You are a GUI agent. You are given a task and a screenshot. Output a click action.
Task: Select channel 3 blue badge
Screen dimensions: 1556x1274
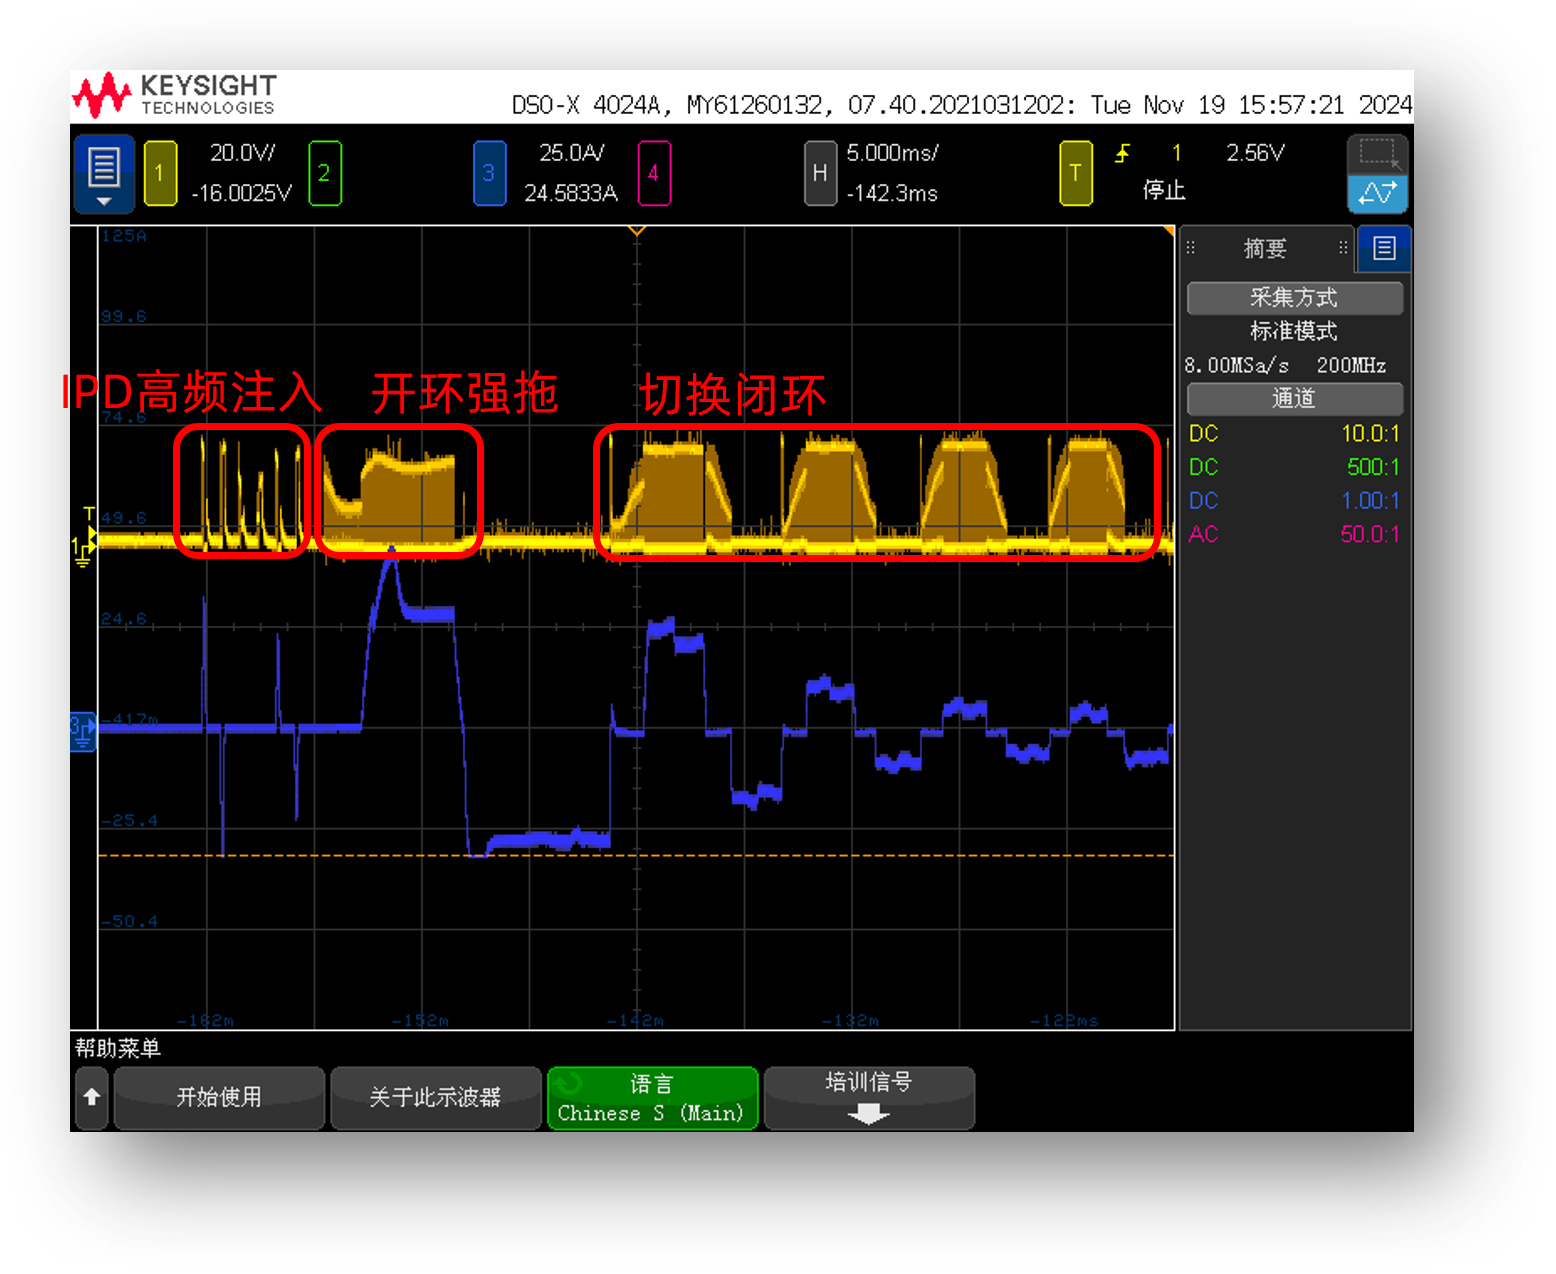[489, 174]
